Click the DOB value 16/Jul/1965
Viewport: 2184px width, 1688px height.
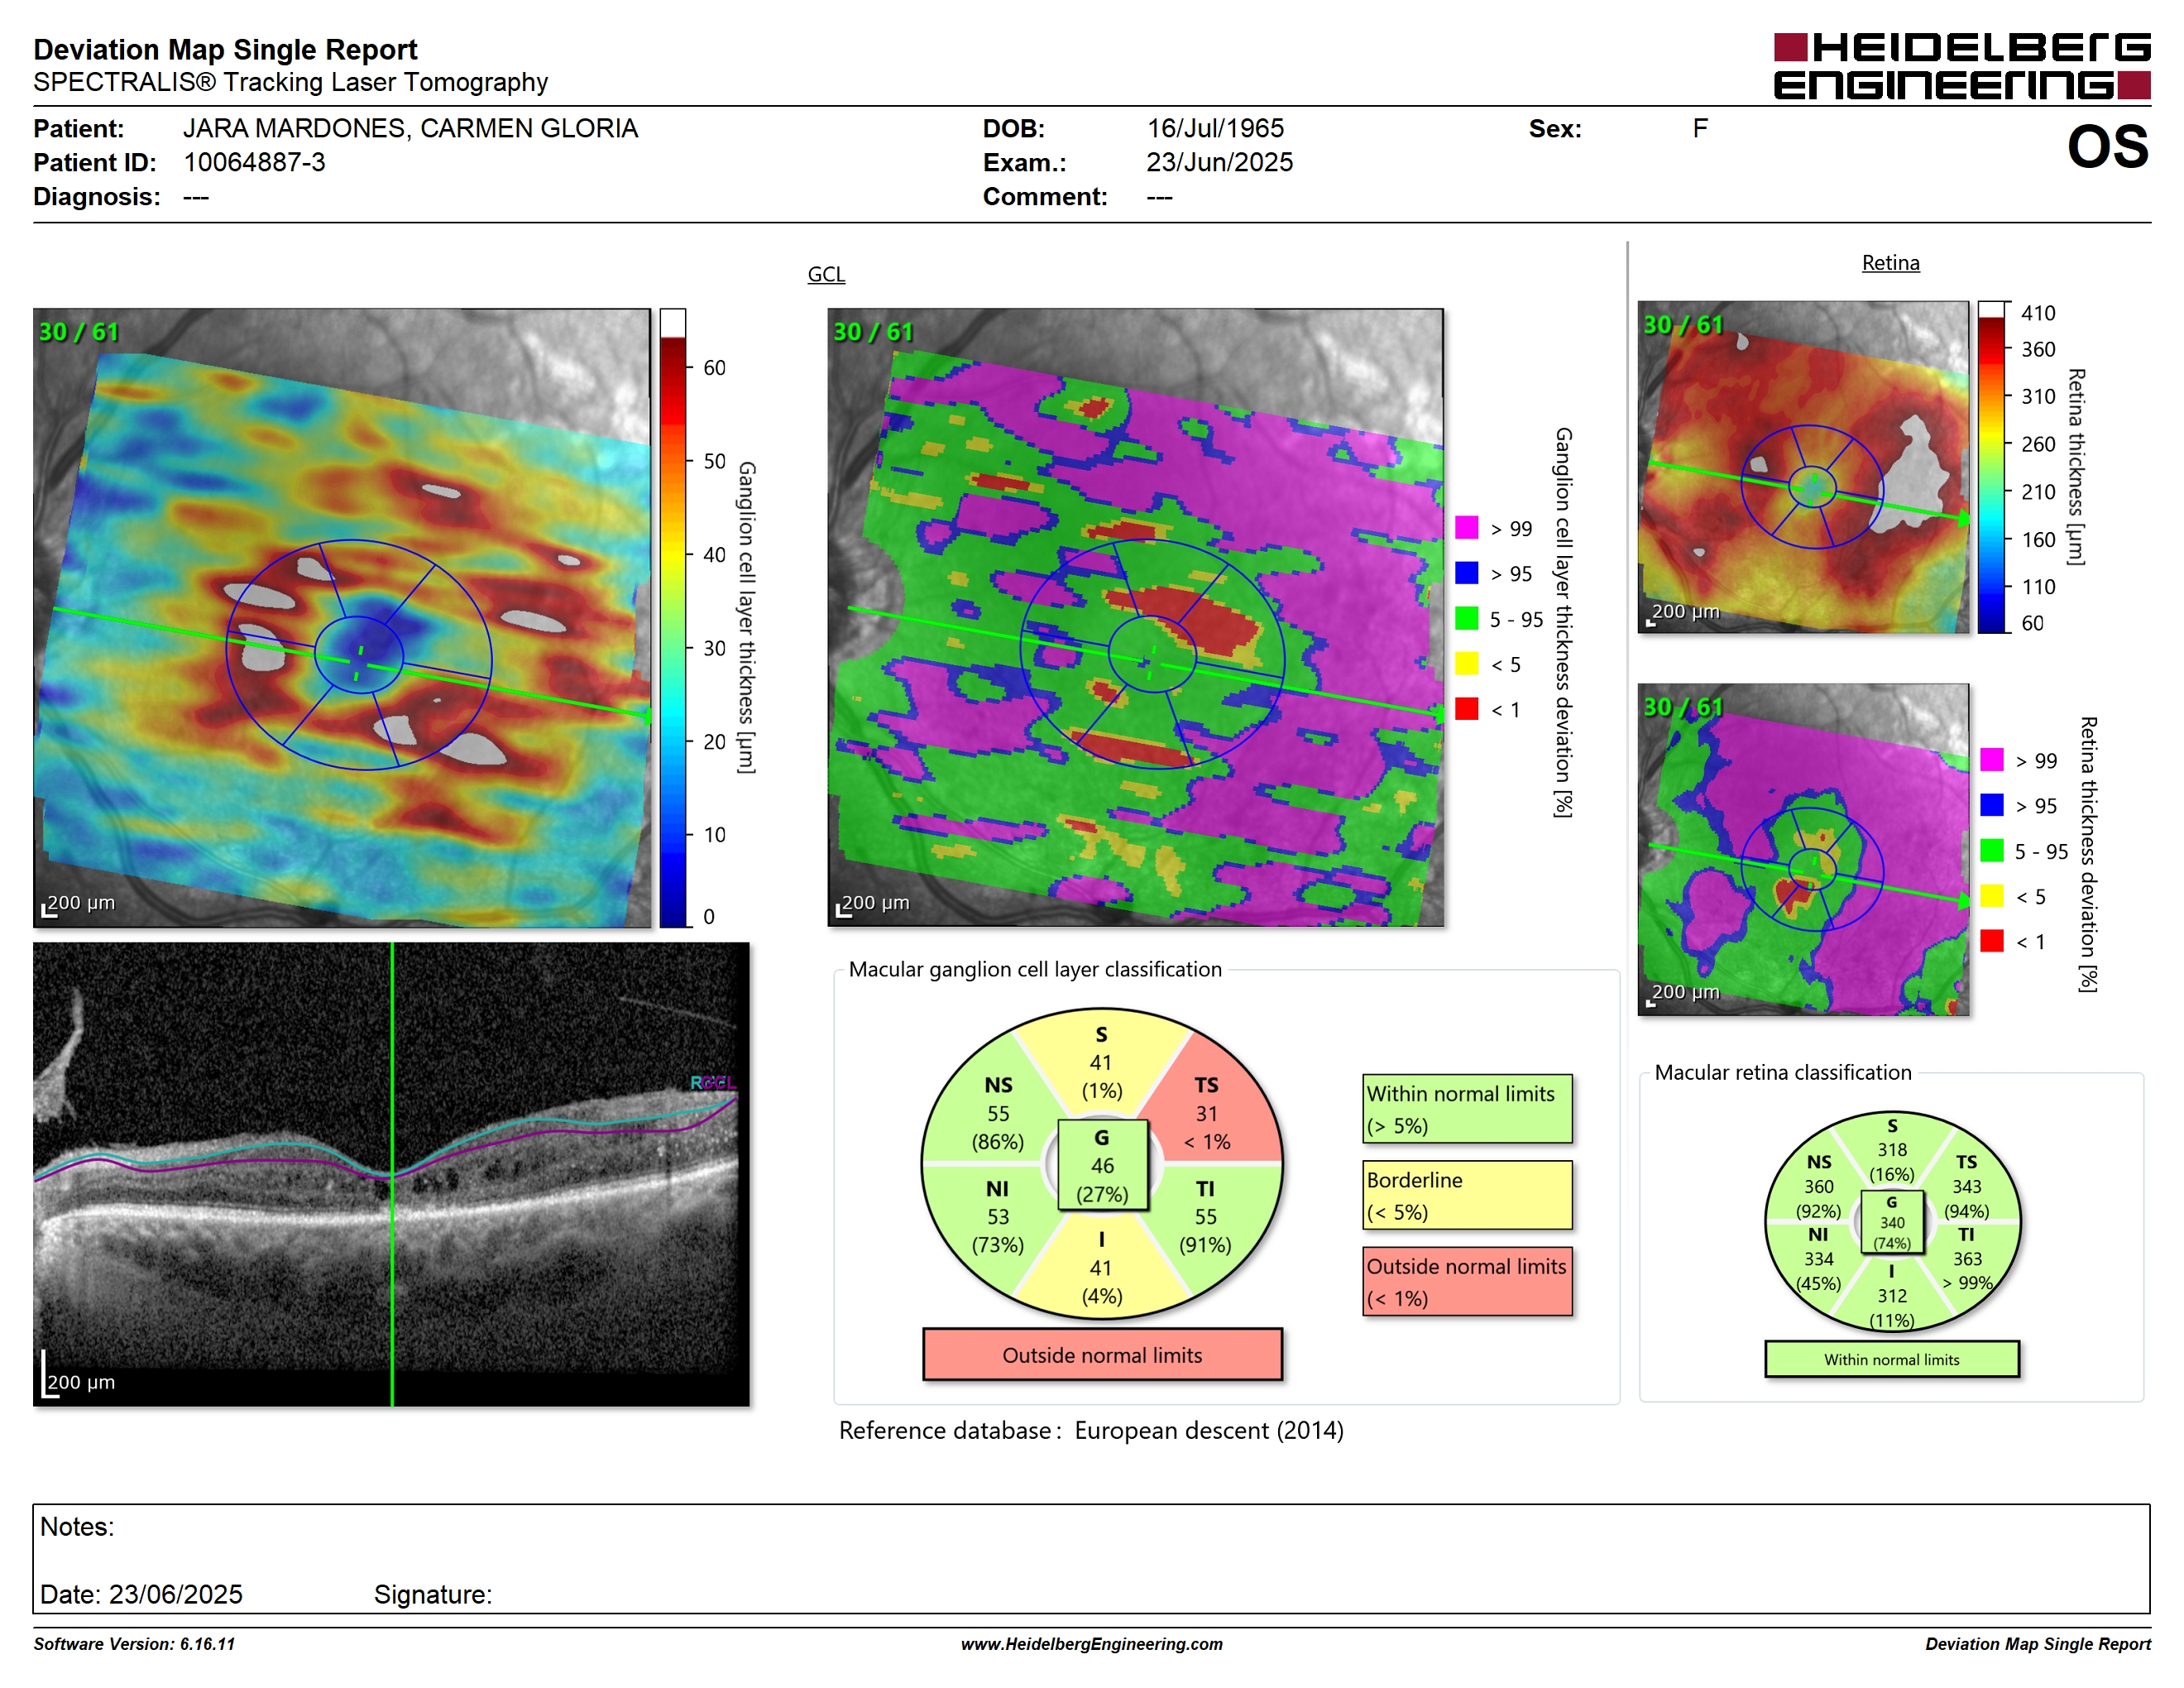1215,128
